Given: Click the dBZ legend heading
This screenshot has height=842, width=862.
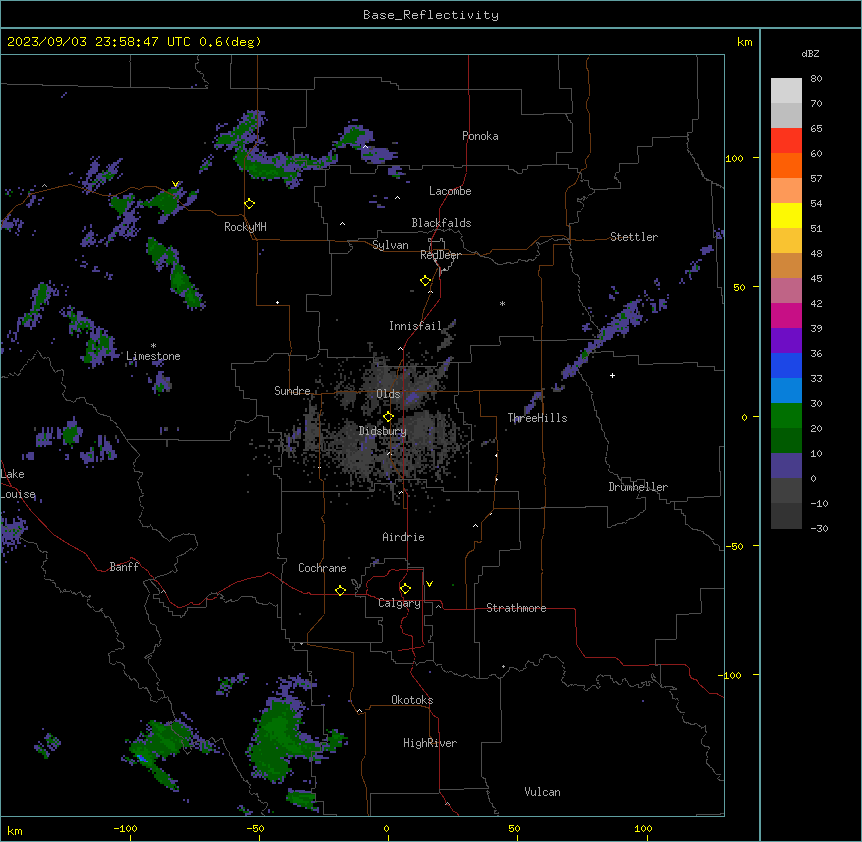Looking at the screenshot, I should click(x=810, y=53).
